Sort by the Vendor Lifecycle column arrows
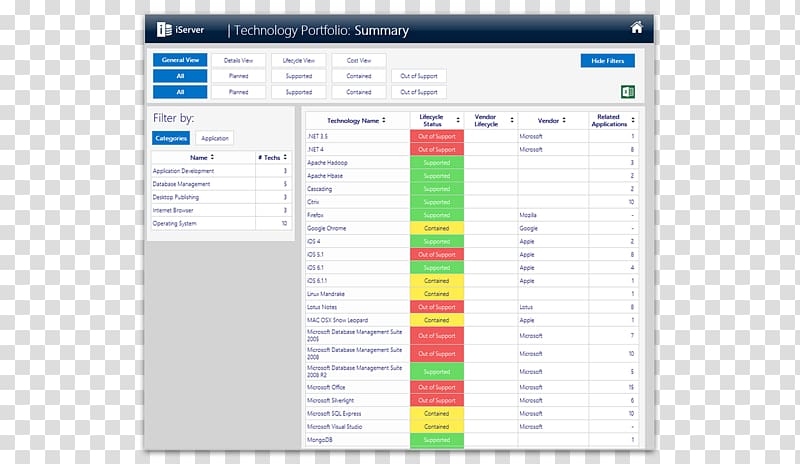800x464 pixels. (512, 120)
